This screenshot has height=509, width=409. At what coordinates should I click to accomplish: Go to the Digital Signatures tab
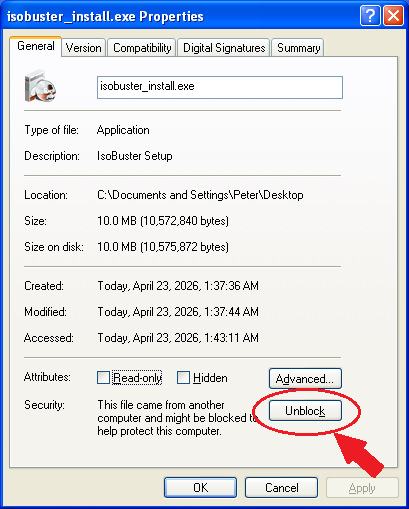pyautogui.click(x=224, y=48)
